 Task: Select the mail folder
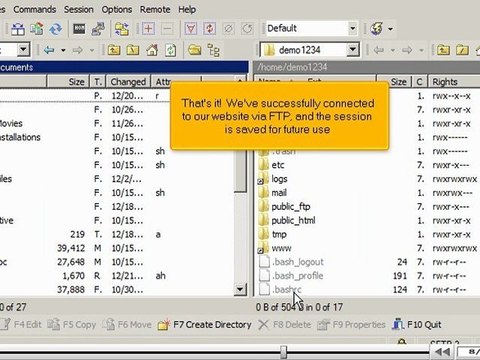tap(273, 192)
